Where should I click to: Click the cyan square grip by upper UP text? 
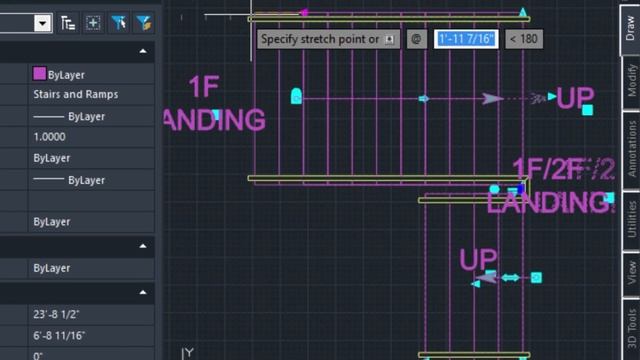point(587,110)
